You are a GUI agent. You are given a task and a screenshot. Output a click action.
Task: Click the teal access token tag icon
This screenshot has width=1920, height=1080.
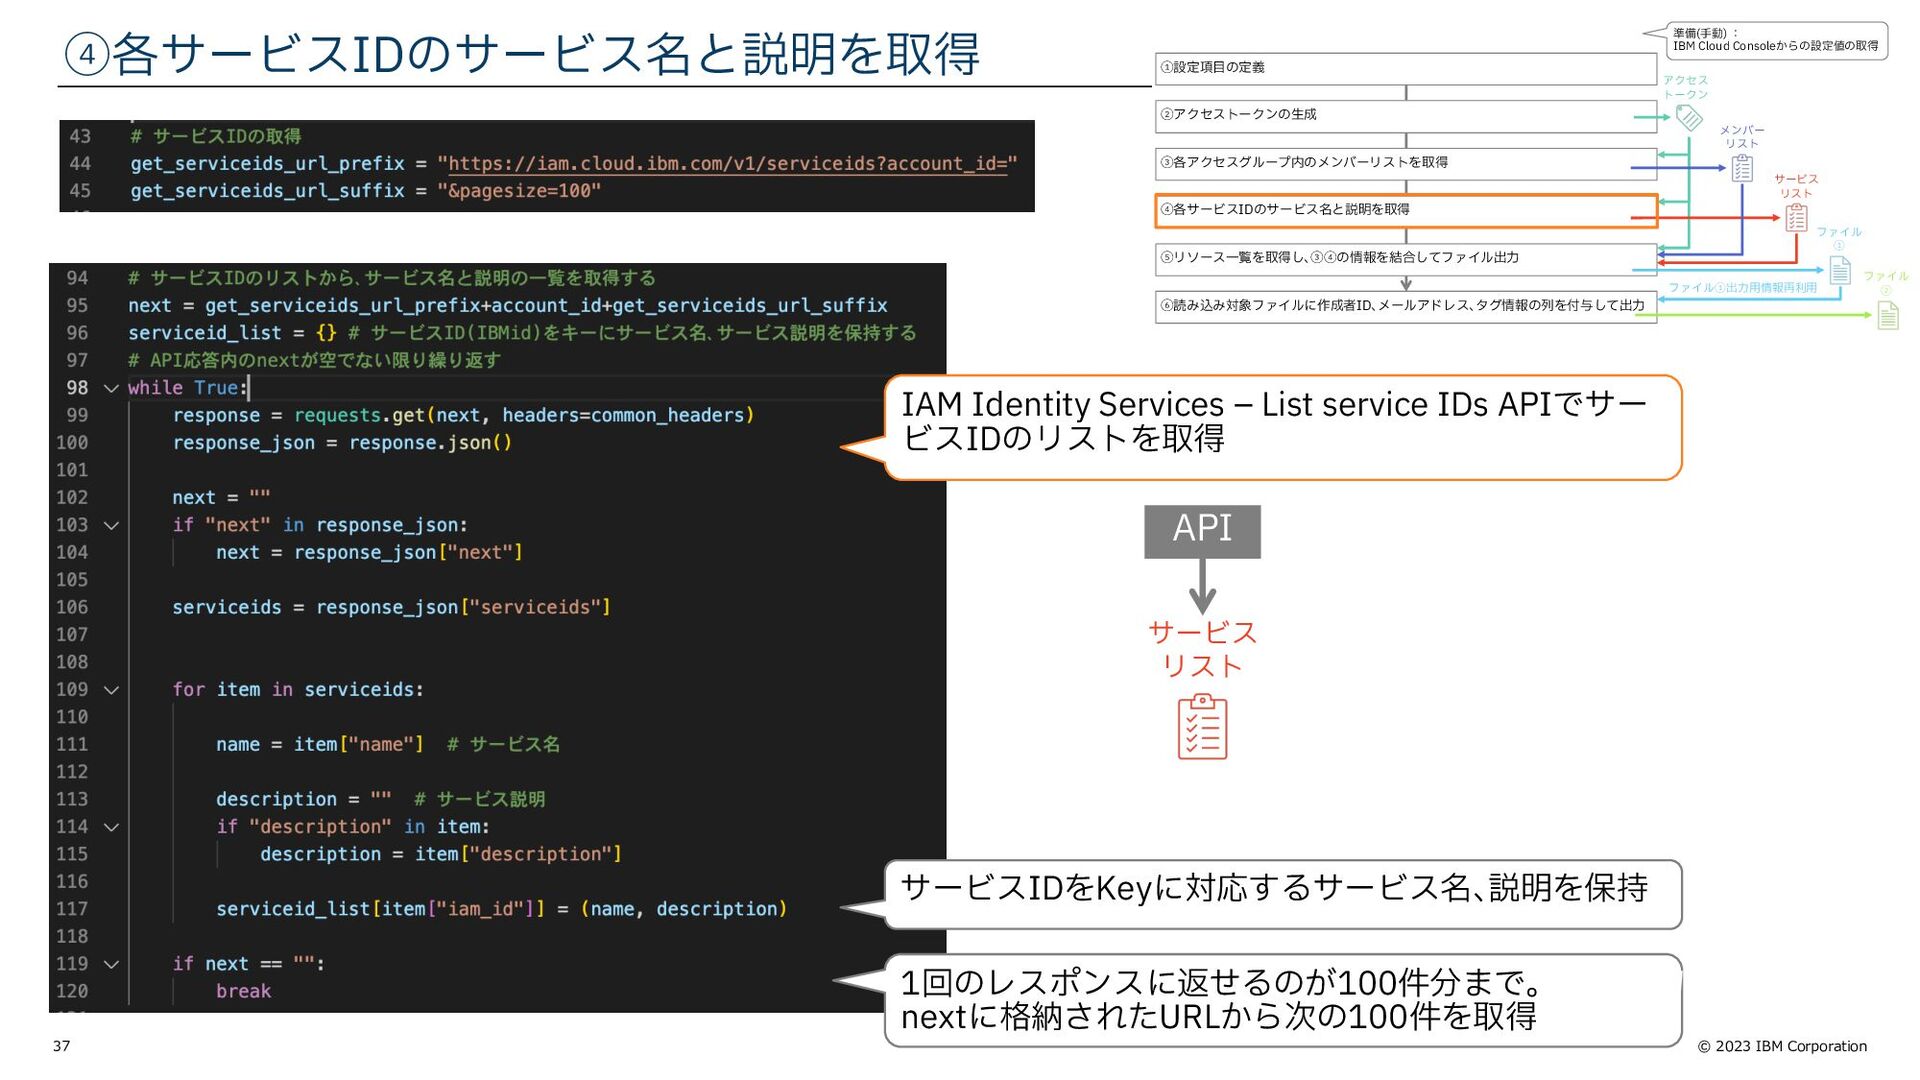point(1689,118)
